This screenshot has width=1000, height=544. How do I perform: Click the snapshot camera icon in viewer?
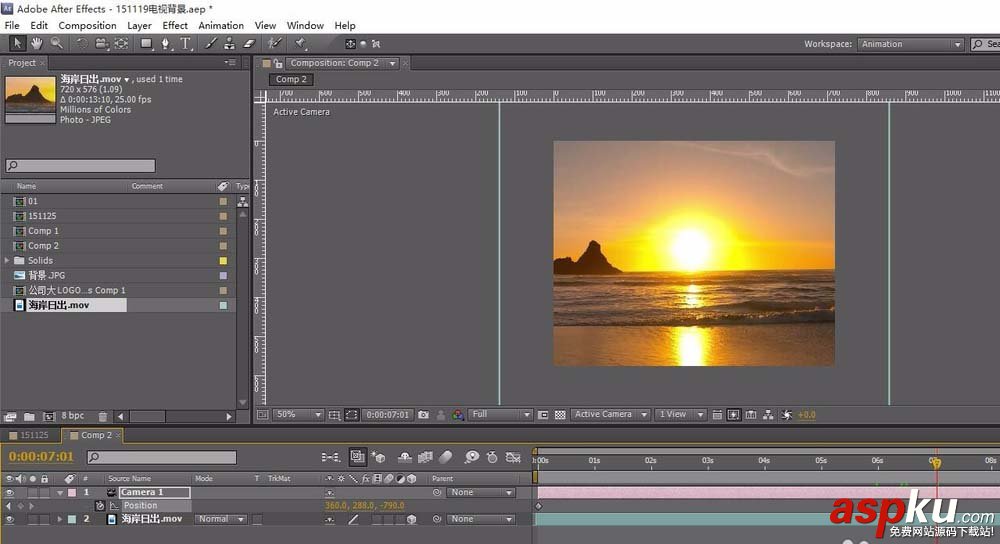point(423,414)
